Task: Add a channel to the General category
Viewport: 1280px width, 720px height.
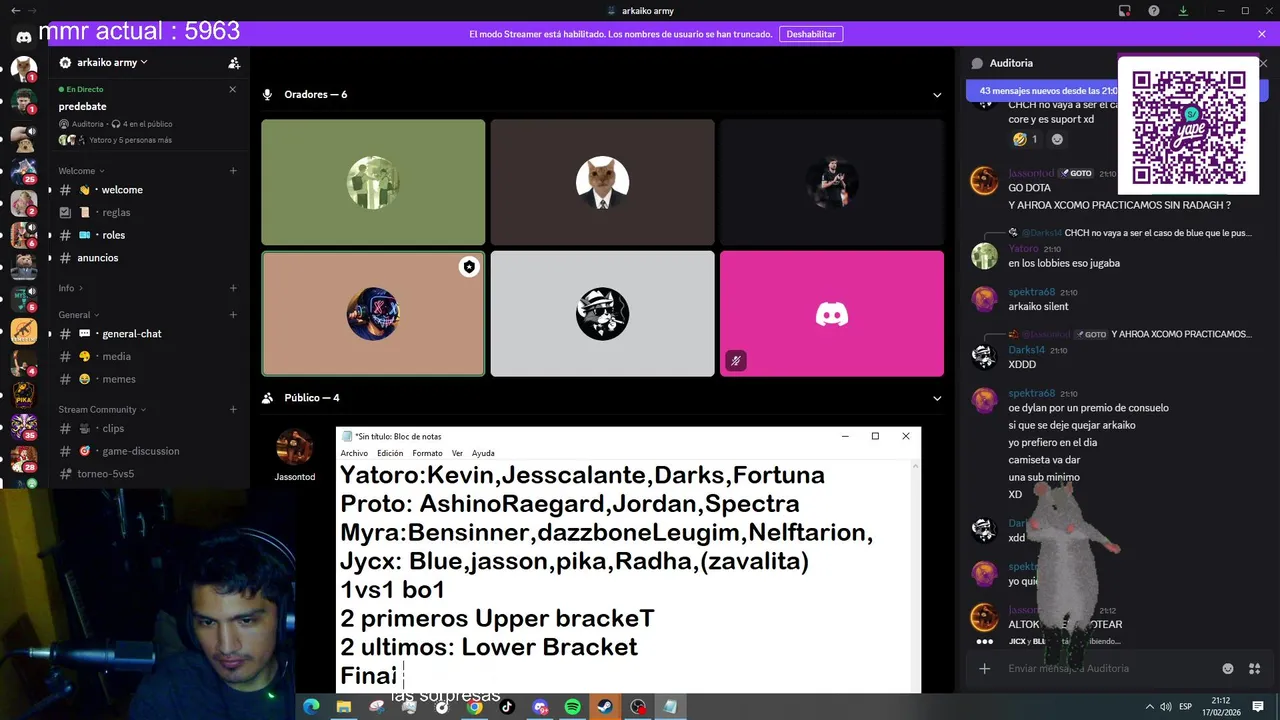Action: point(233,315)
